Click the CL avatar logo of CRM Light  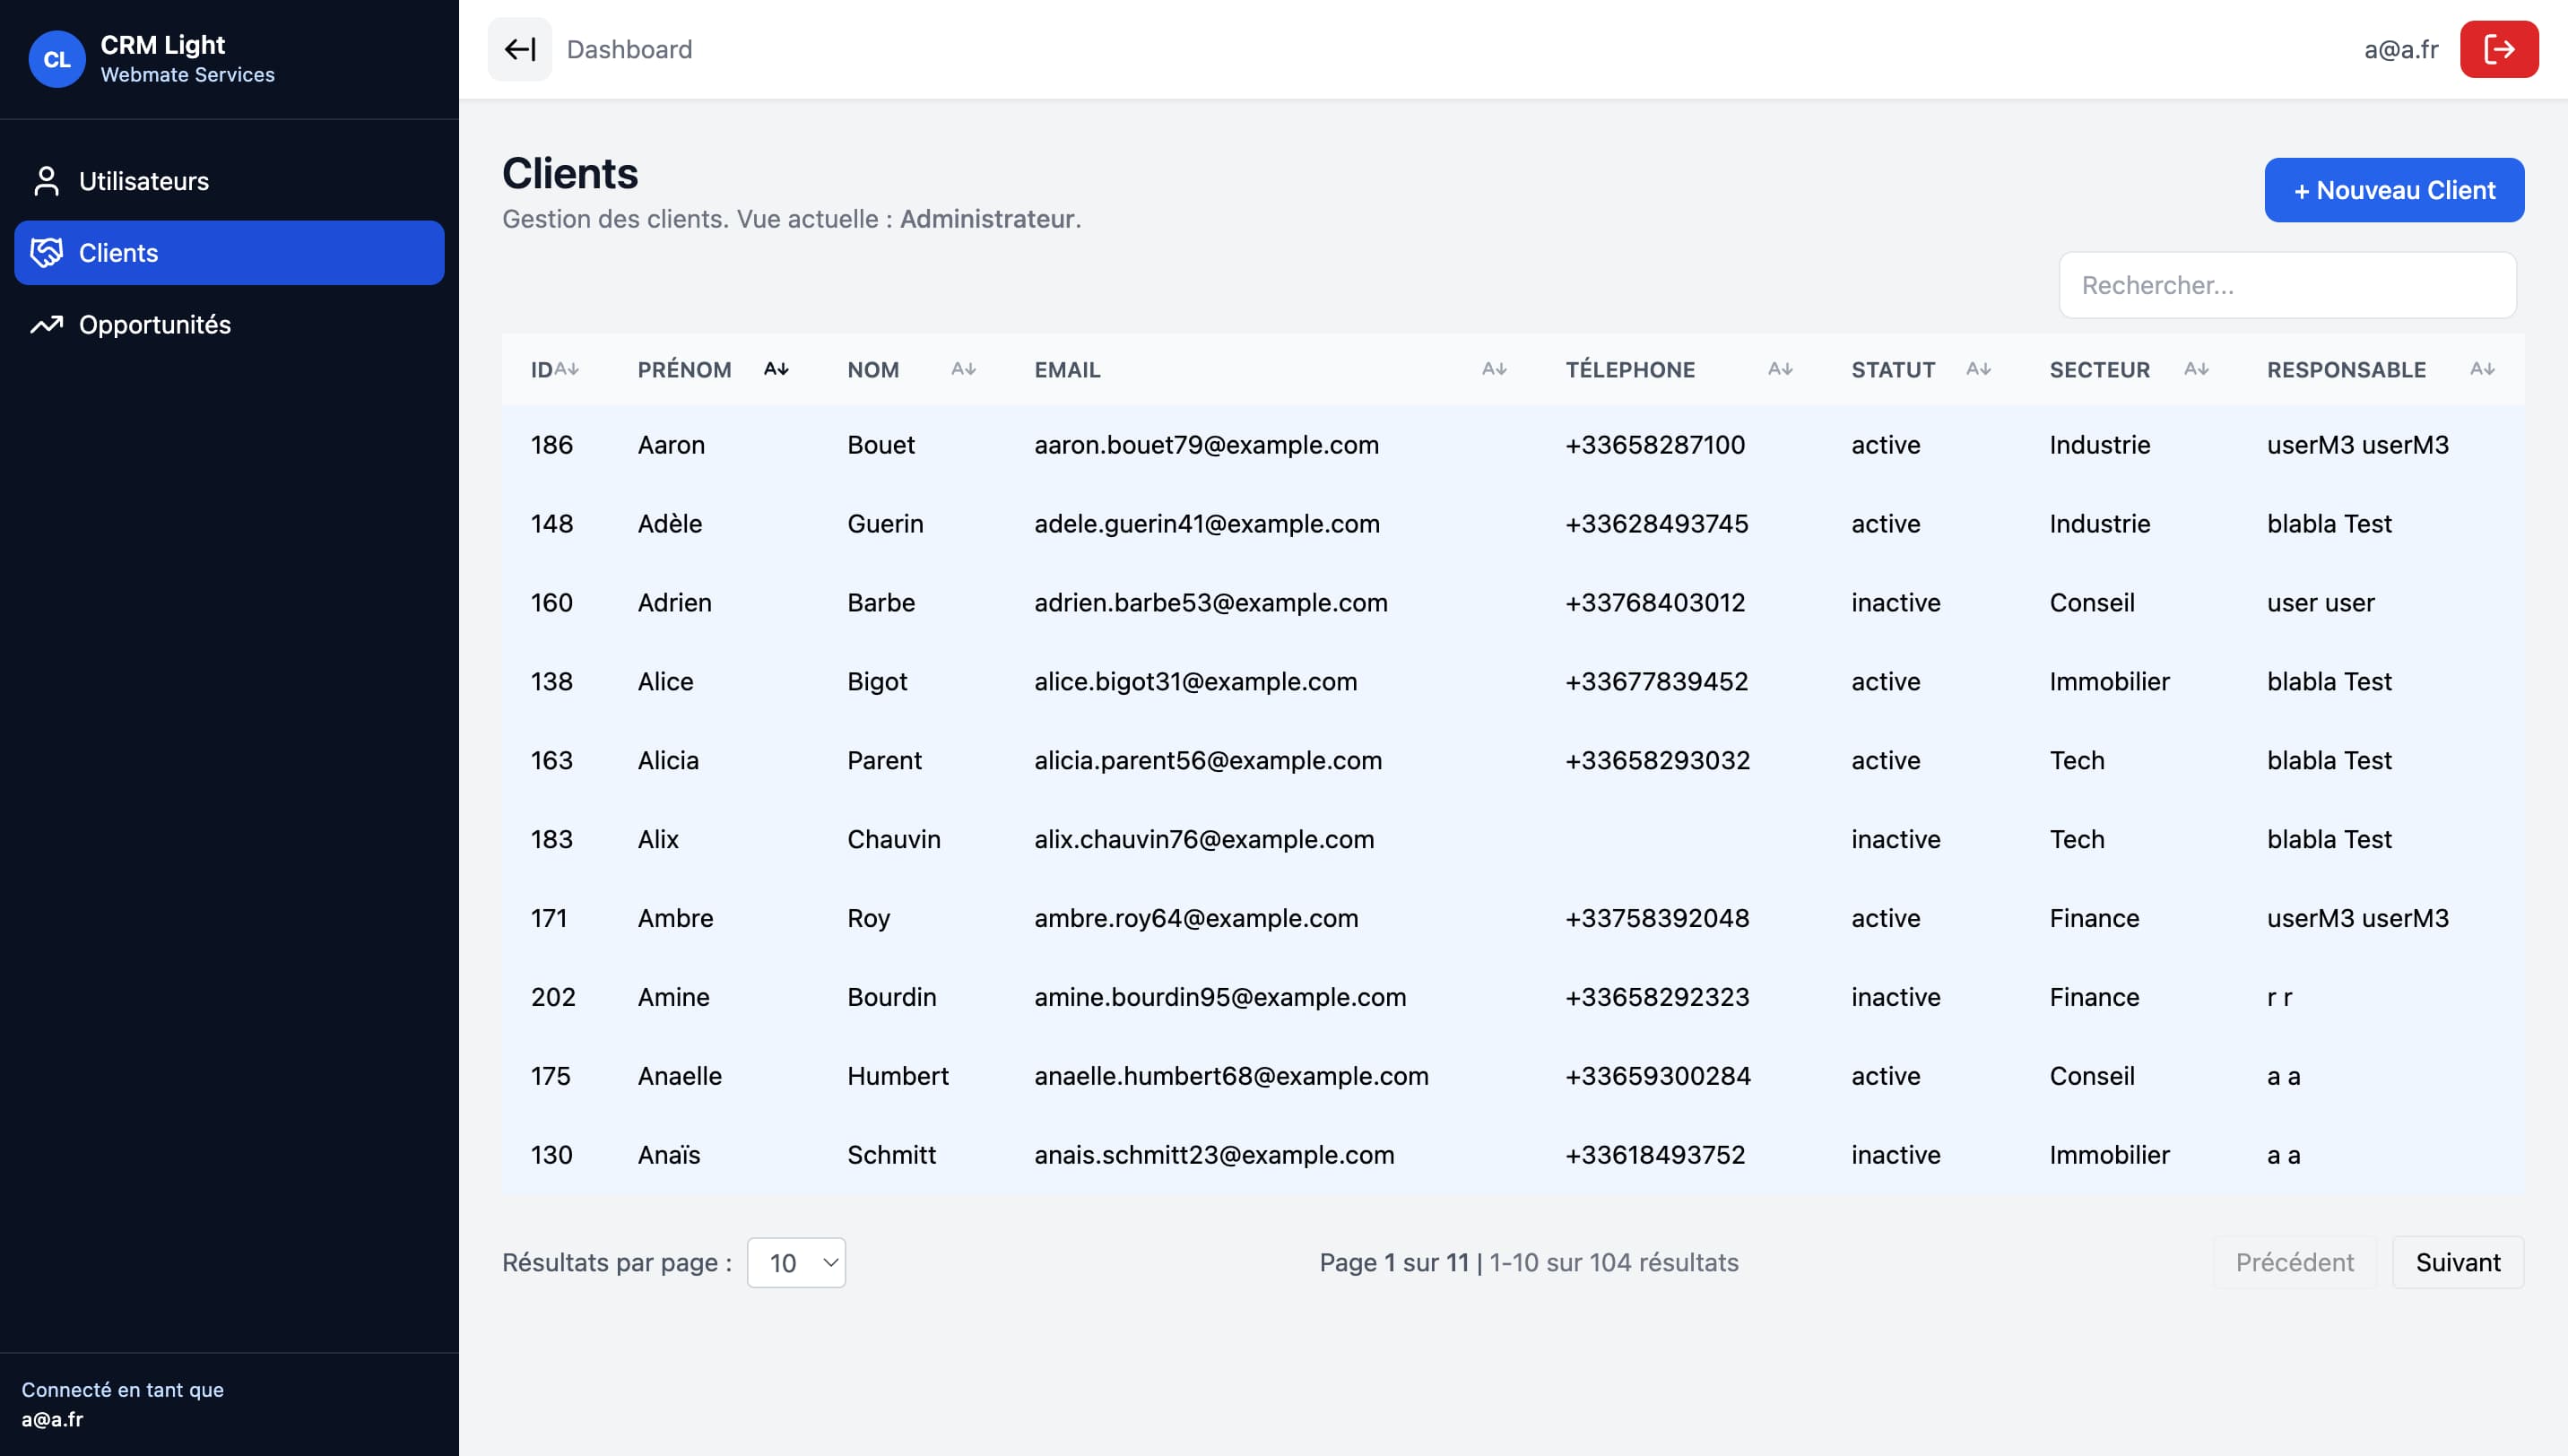coord(57,59)
